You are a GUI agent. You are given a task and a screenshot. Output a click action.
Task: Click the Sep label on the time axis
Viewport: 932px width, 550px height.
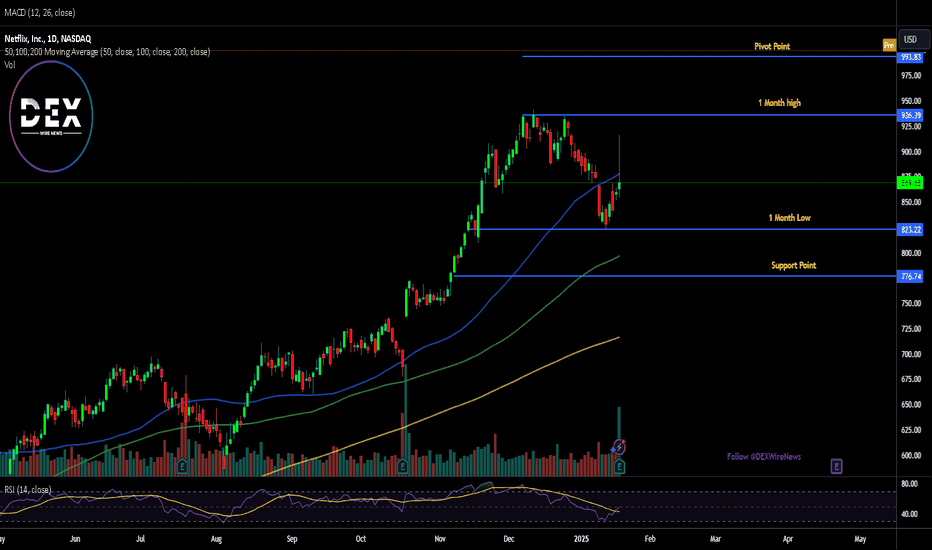tap(292, 539)
